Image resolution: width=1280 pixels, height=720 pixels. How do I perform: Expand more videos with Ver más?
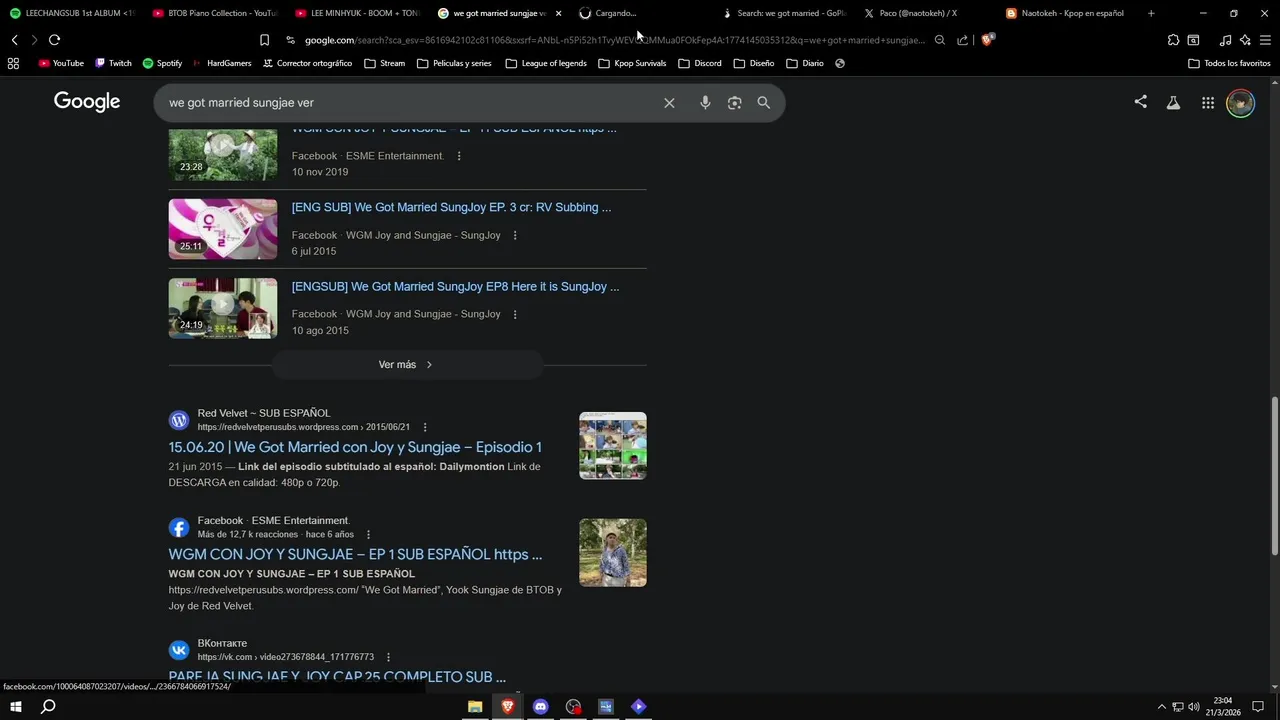(407, 365)
